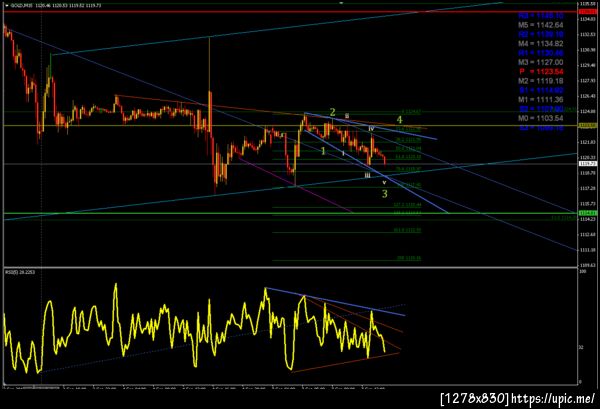Select the white sub-wave label 'iv'
Viewport: 600px width, 409px height.
[371, 129]
